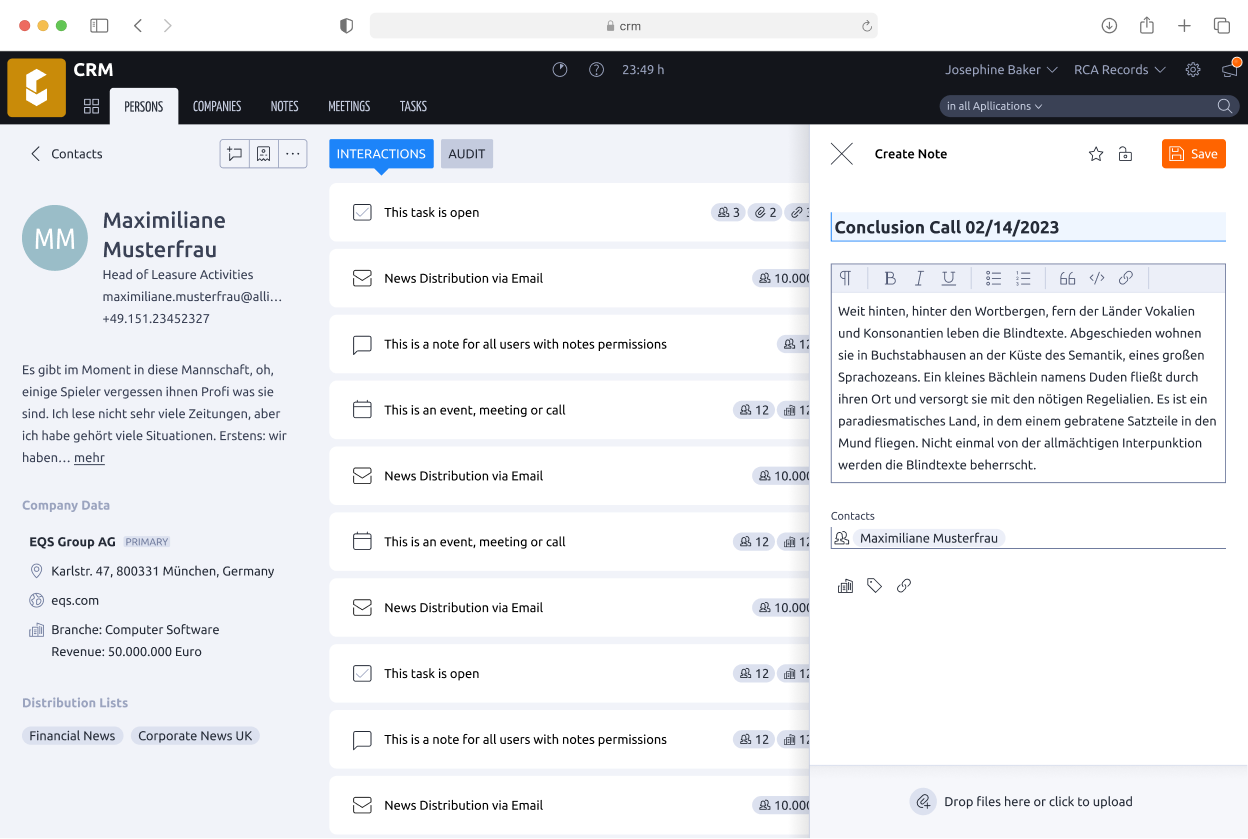Check off the first 'This task is open' checkbox
This screenshot has width=1248, height=839.
click(362, 212)
